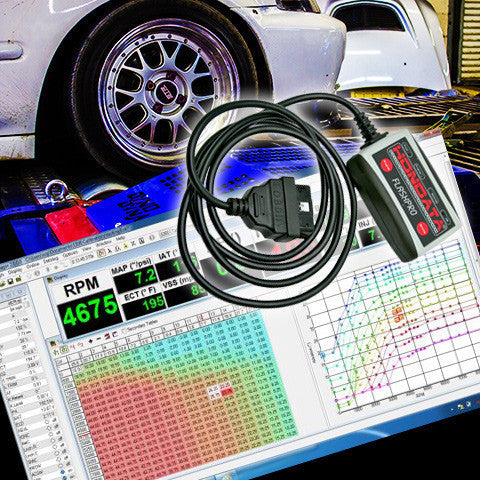Toggle the Secondary Tables checkbox
The height and width of the screenshot is (480, 480).
pos(124,331)
